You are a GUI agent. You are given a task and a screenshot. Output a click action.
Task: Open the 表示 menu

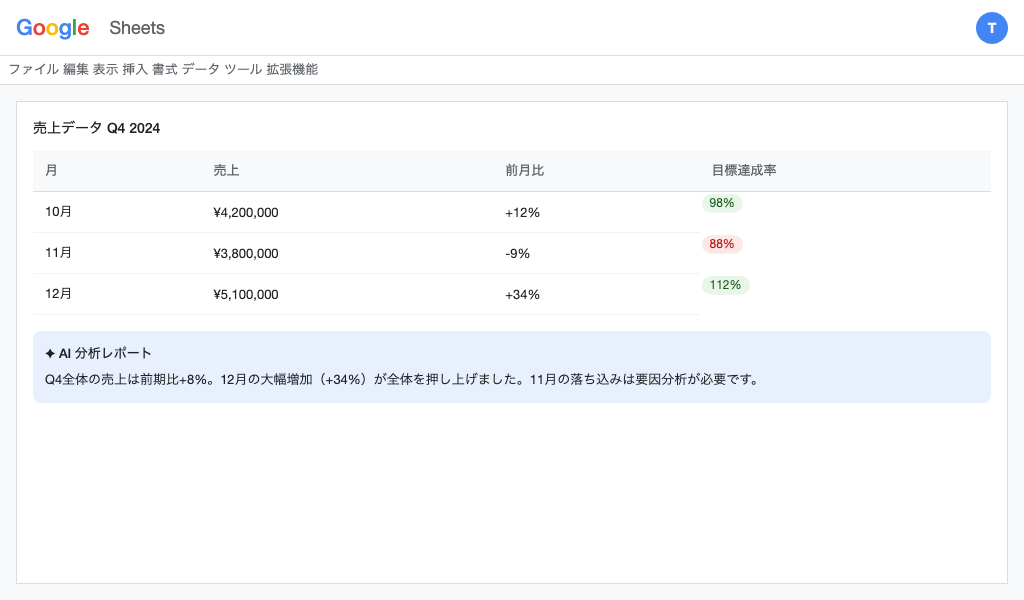[105, 69]
